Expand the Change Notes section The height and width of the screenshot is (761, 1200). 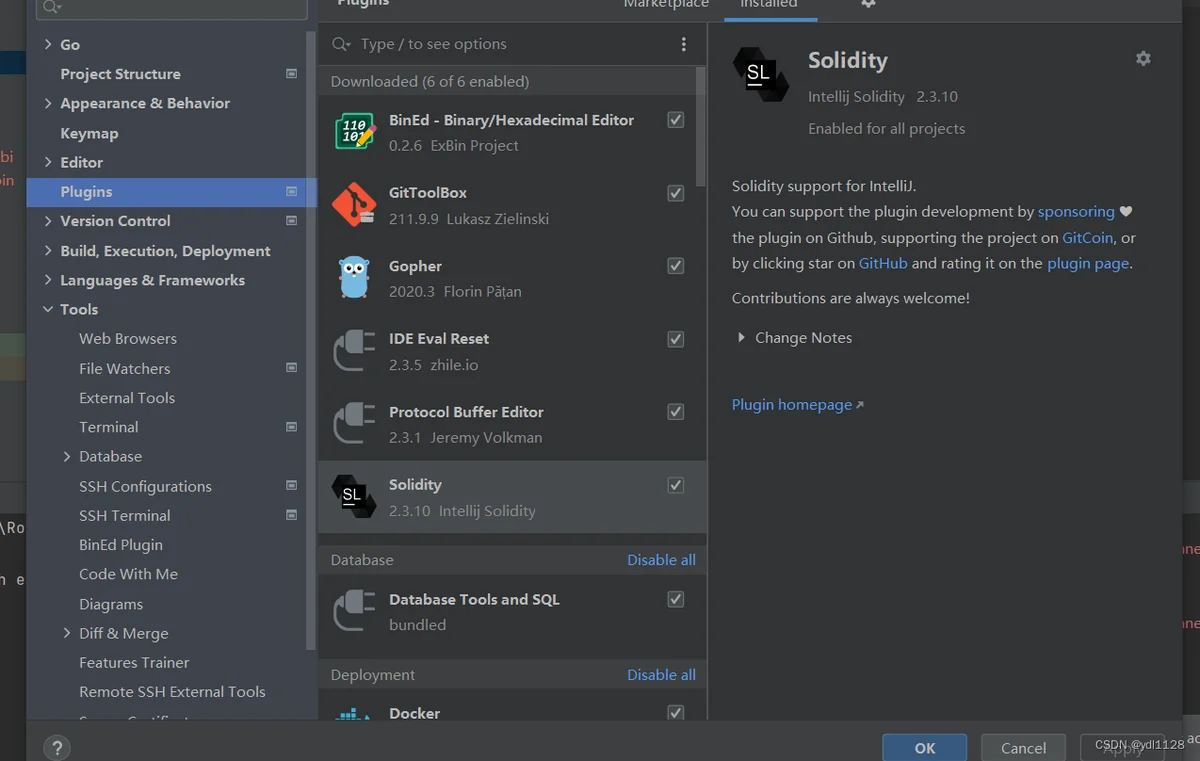click(741, 338)
